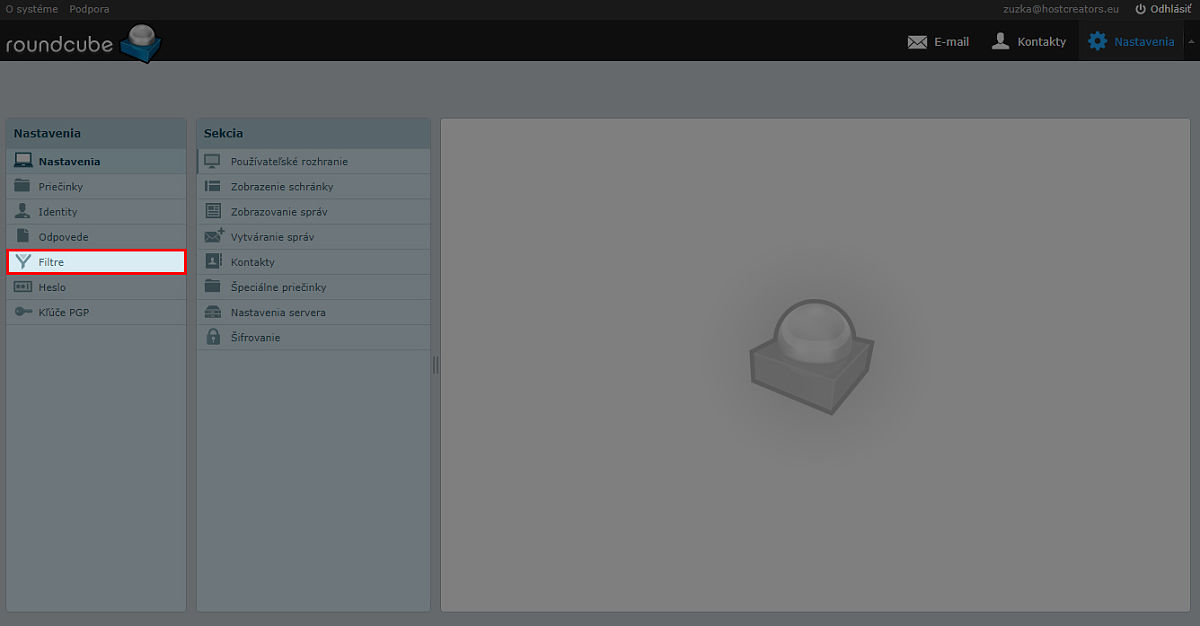Click the Kontakty address book icon in Sekcia
Screen dimensions: 1200x626
coord(213,261)
